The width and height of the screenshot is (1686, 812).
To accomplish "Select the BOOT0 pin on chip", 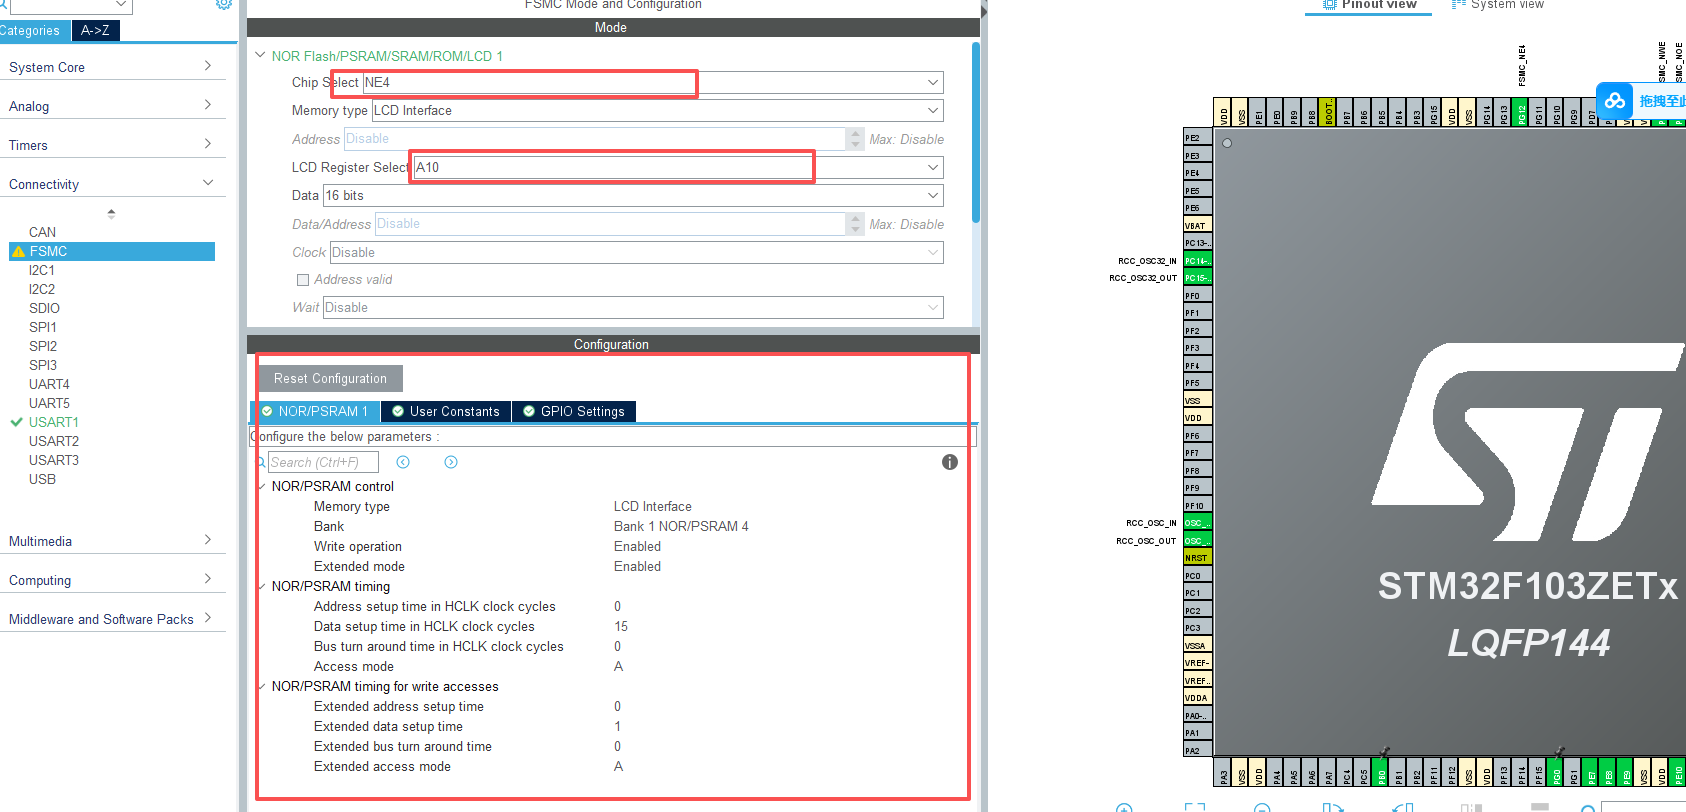I will click(1328, 112).
